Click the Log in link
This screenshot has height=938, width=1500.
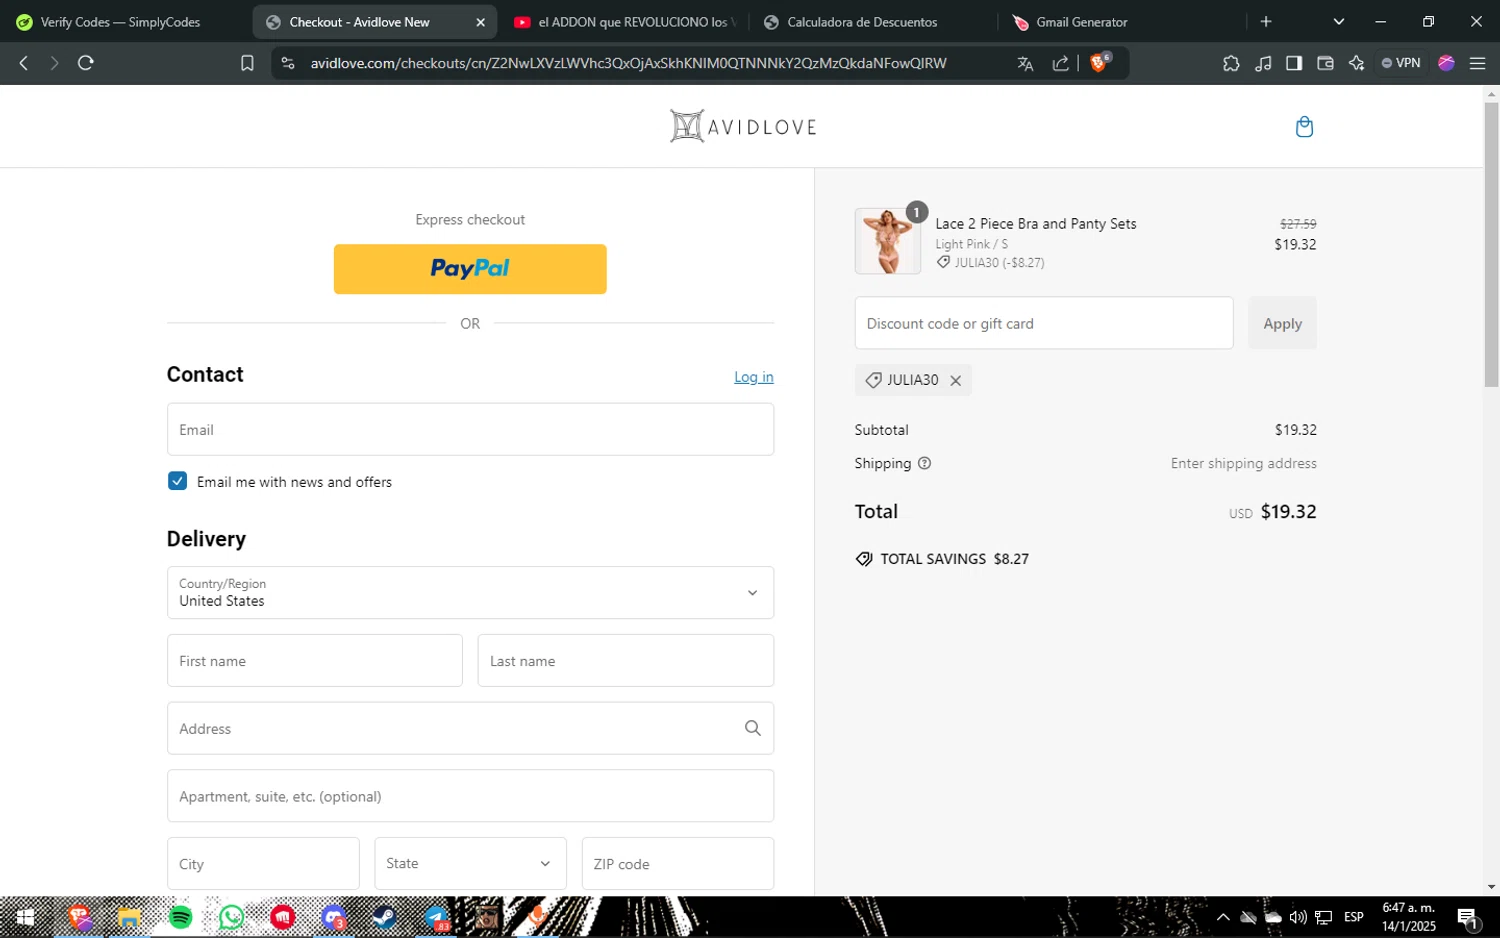point(754,377)
